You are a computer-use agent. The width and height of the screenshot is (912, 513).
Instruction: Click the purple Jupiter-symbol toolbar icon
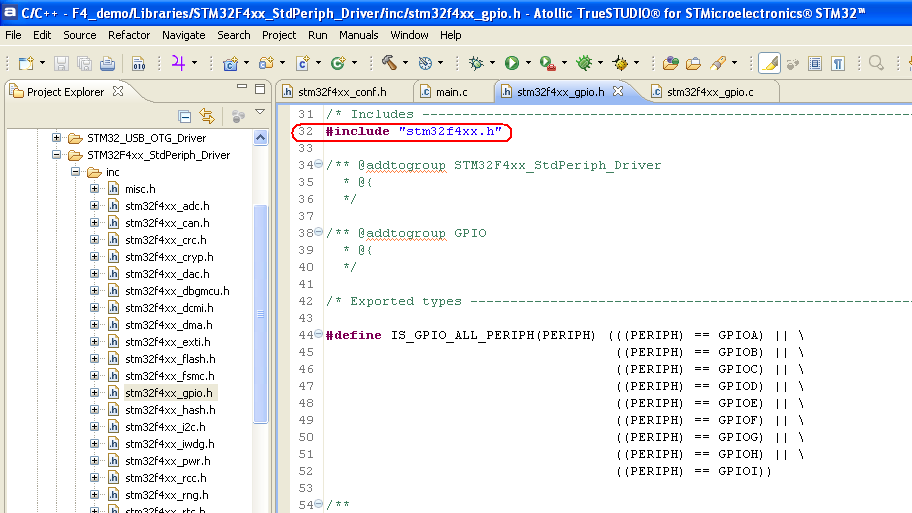(178, 62)
